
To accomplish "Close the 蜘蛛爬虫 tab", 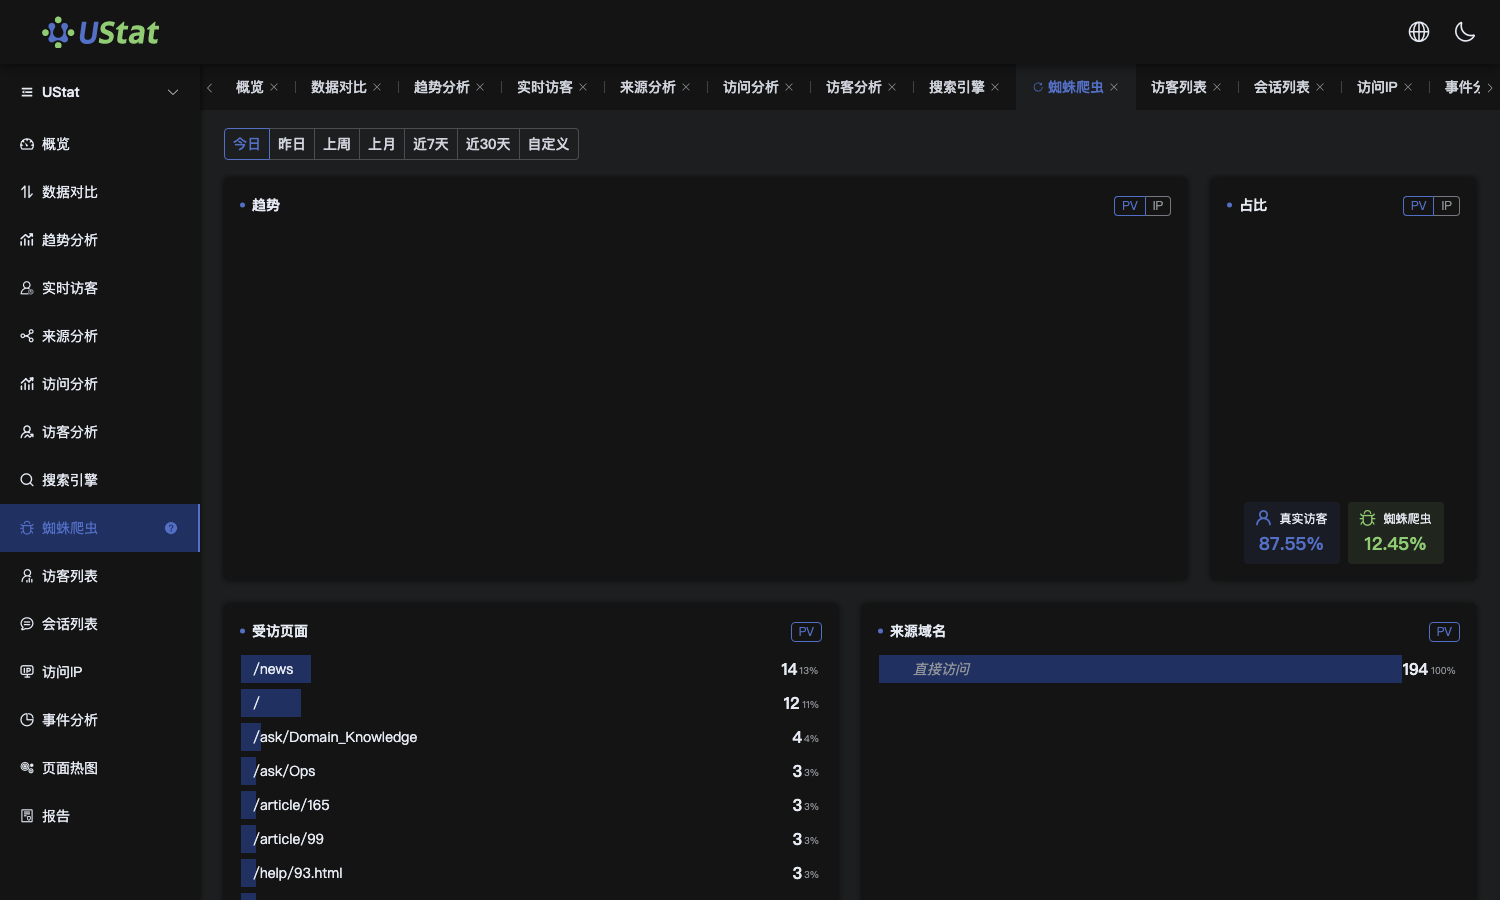I will click(x=1114, y=87).
